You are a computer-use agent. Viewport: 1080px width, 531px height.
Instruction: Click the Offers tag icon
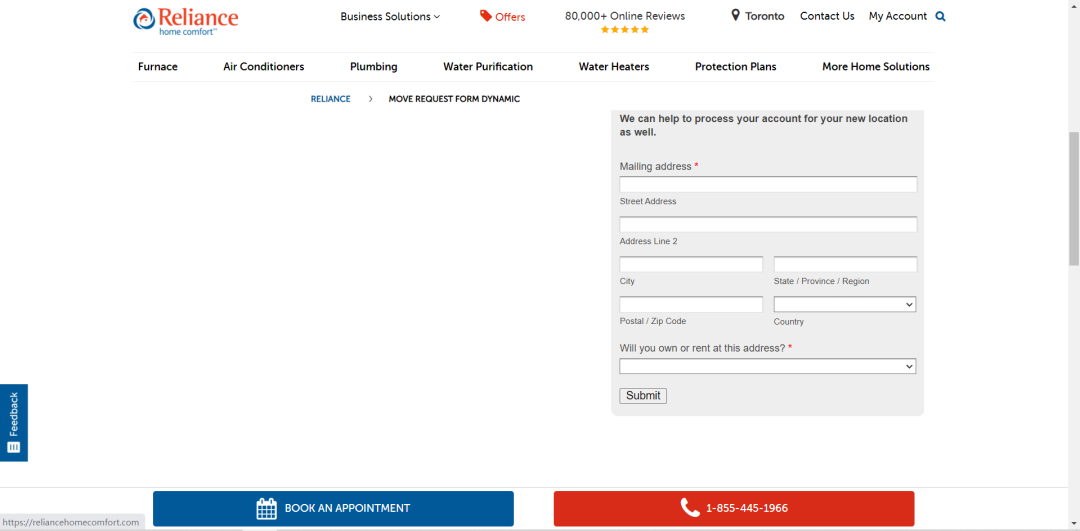click(486, 16)
